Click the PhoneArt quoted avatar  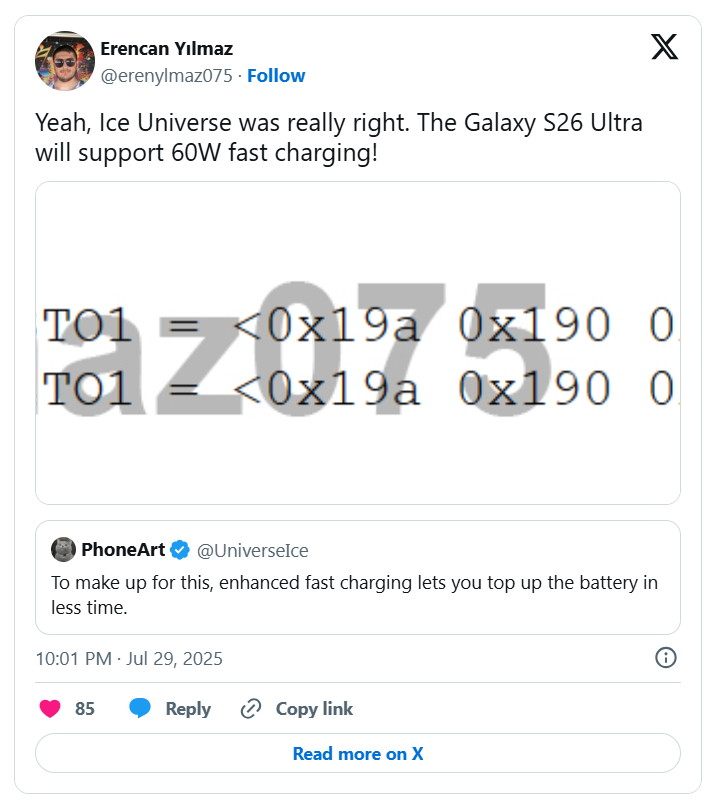(x=64, y=549)
